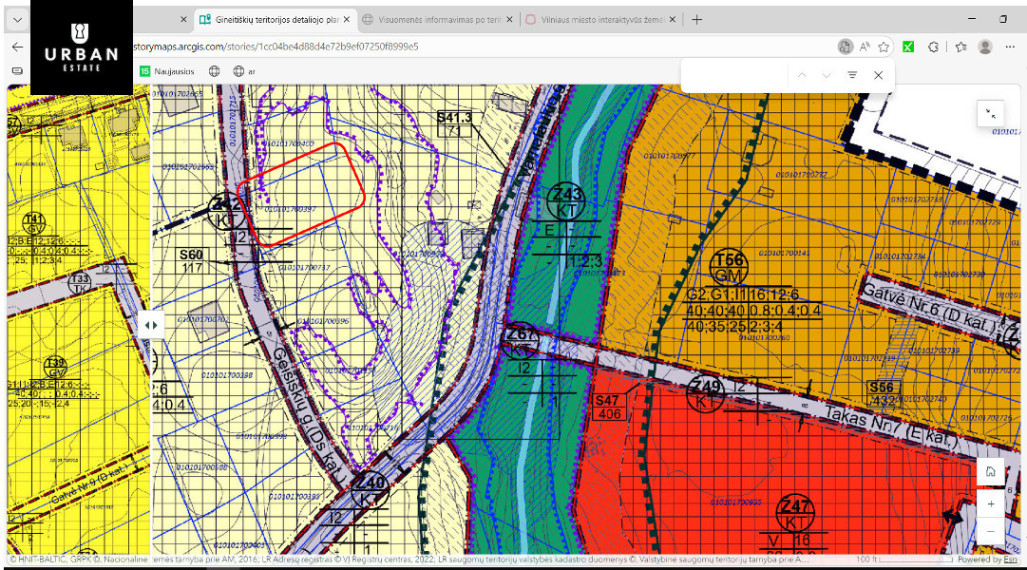Add page to favorites star
1027x570 pixels.
[x=884, y=47]
